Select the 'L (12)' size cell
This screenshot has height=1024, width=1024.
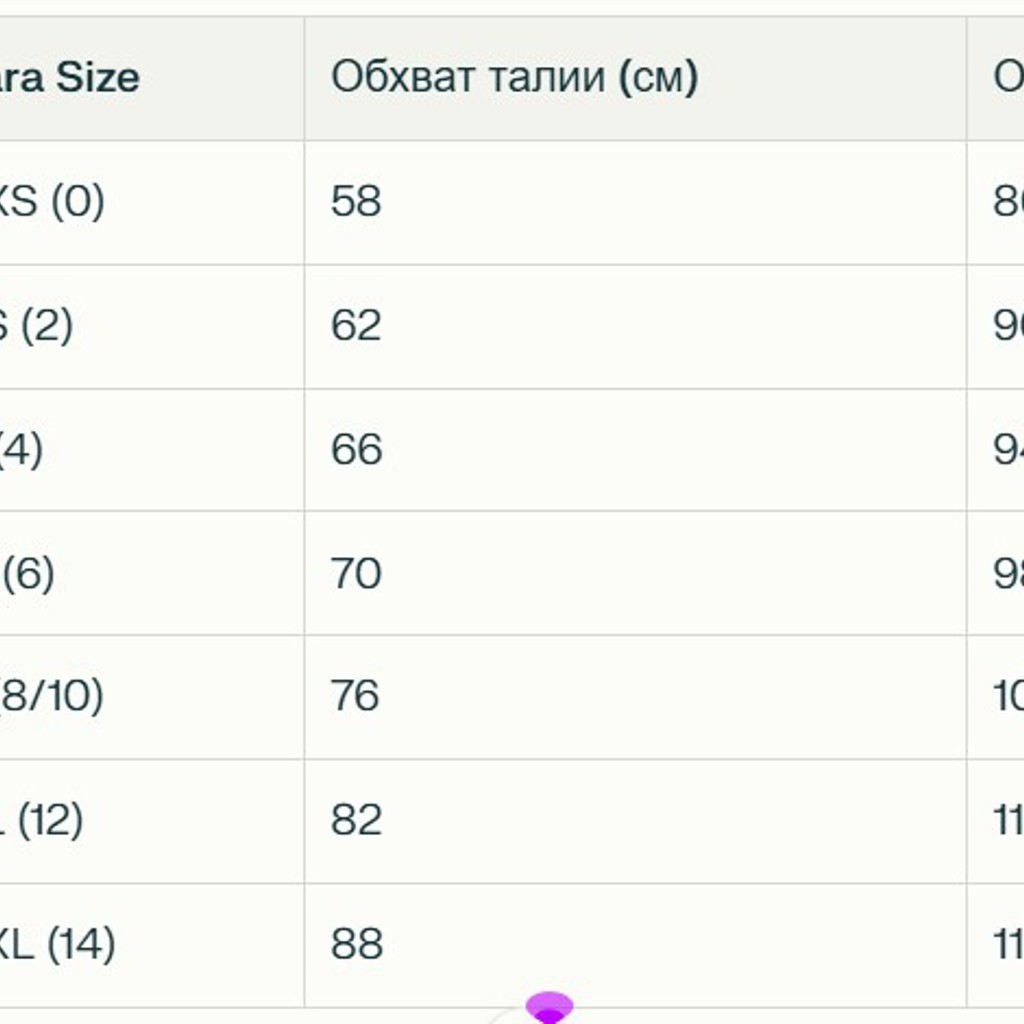tap(152, 821)
